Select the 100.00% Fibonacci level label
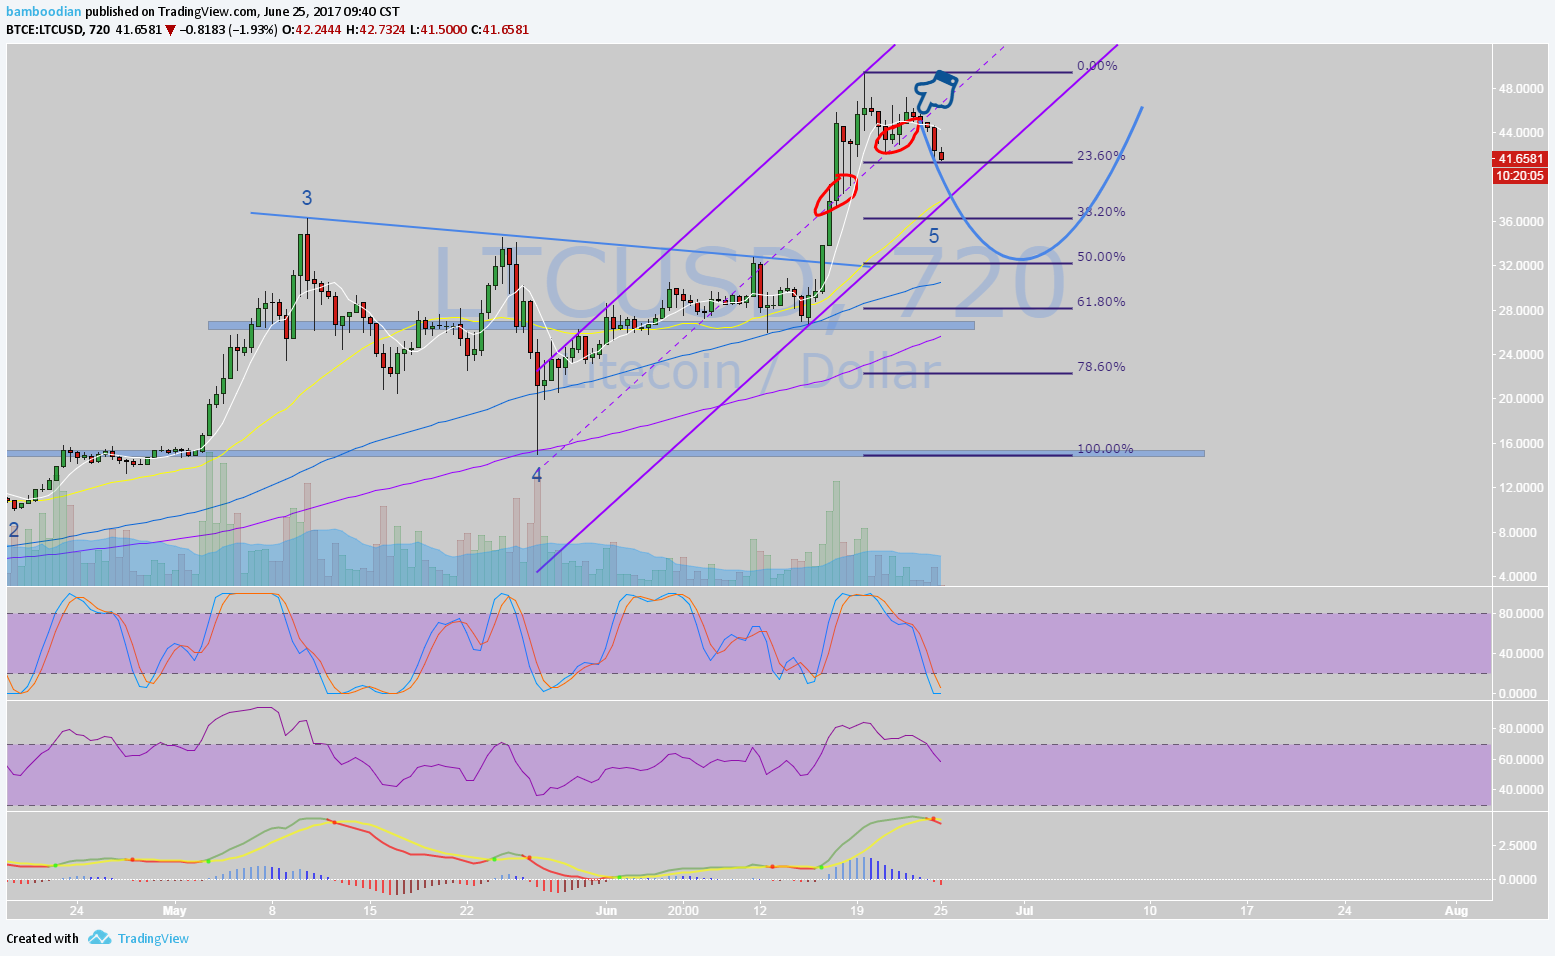Viewport: 1555px width, 956px height. pos(1105,449)
